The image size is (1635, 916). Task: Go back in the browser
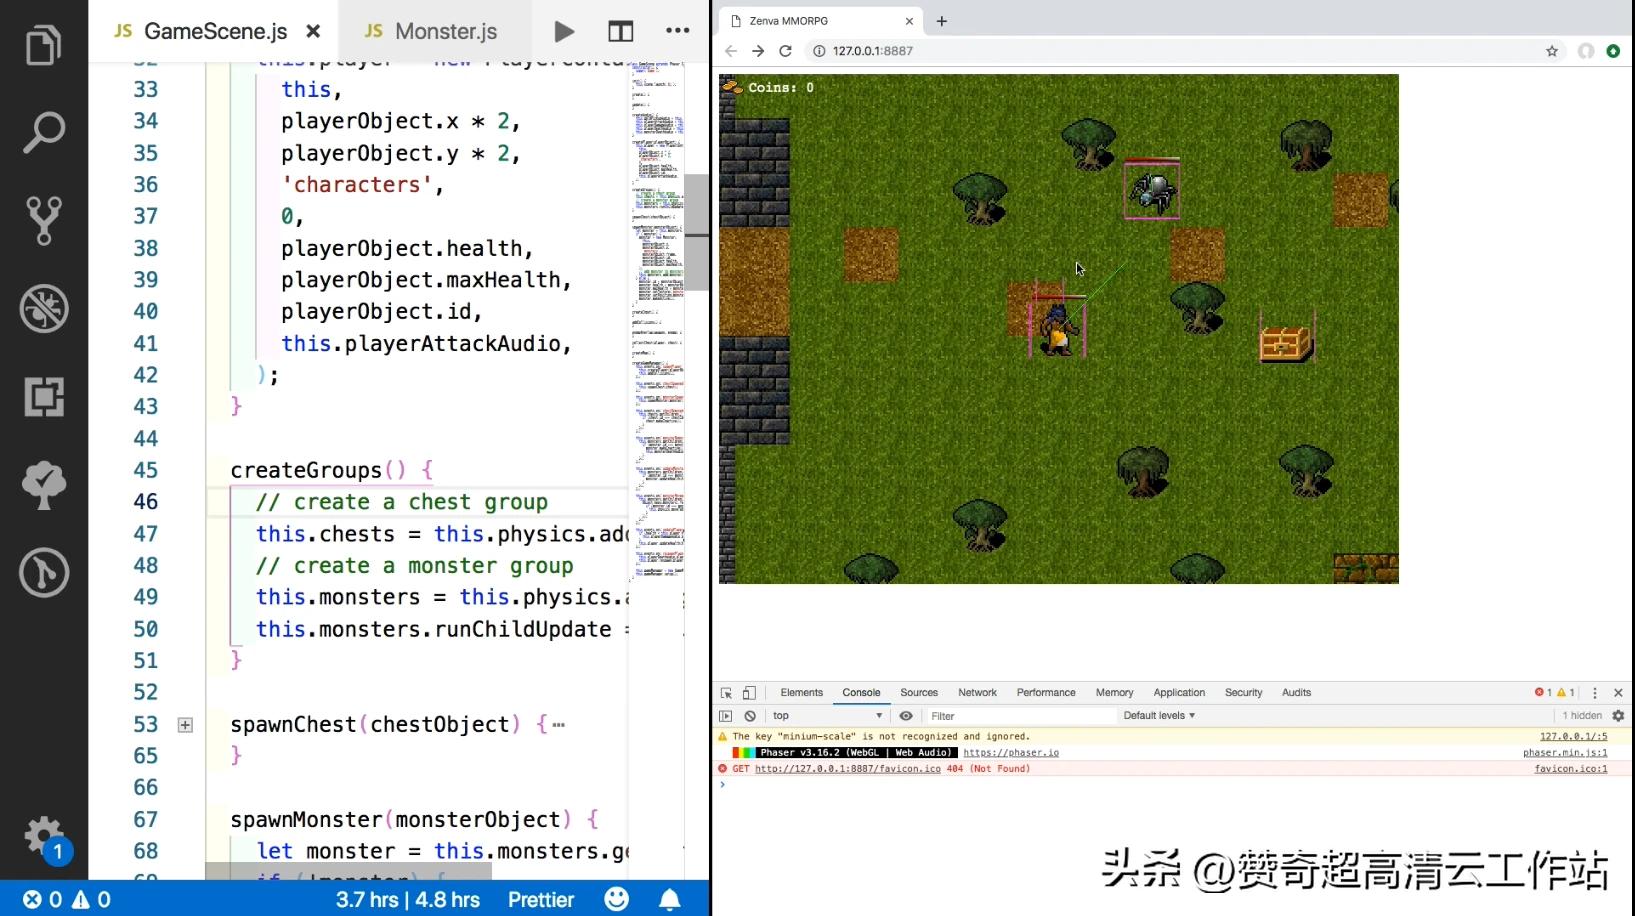point(731,51)
